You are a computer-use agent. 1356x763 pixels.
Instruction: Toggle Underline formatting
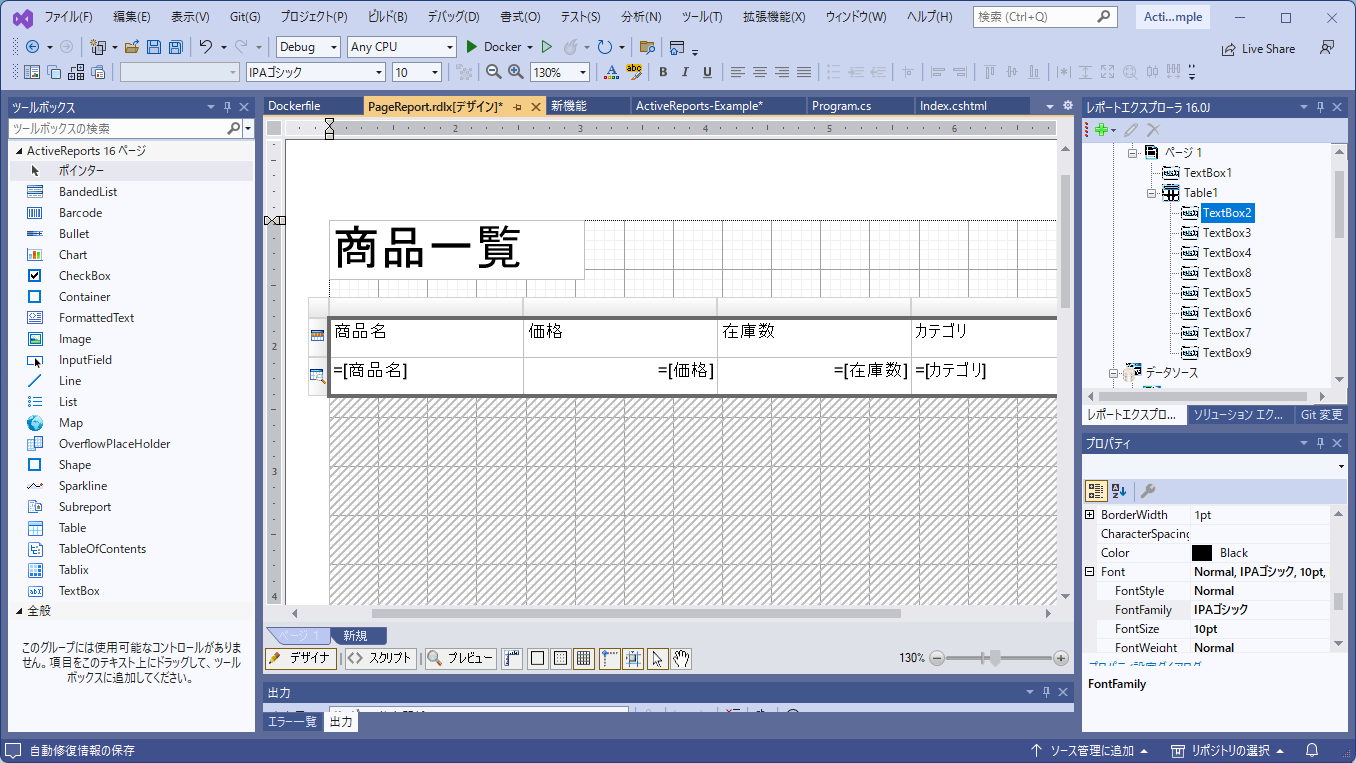[707, 72]
